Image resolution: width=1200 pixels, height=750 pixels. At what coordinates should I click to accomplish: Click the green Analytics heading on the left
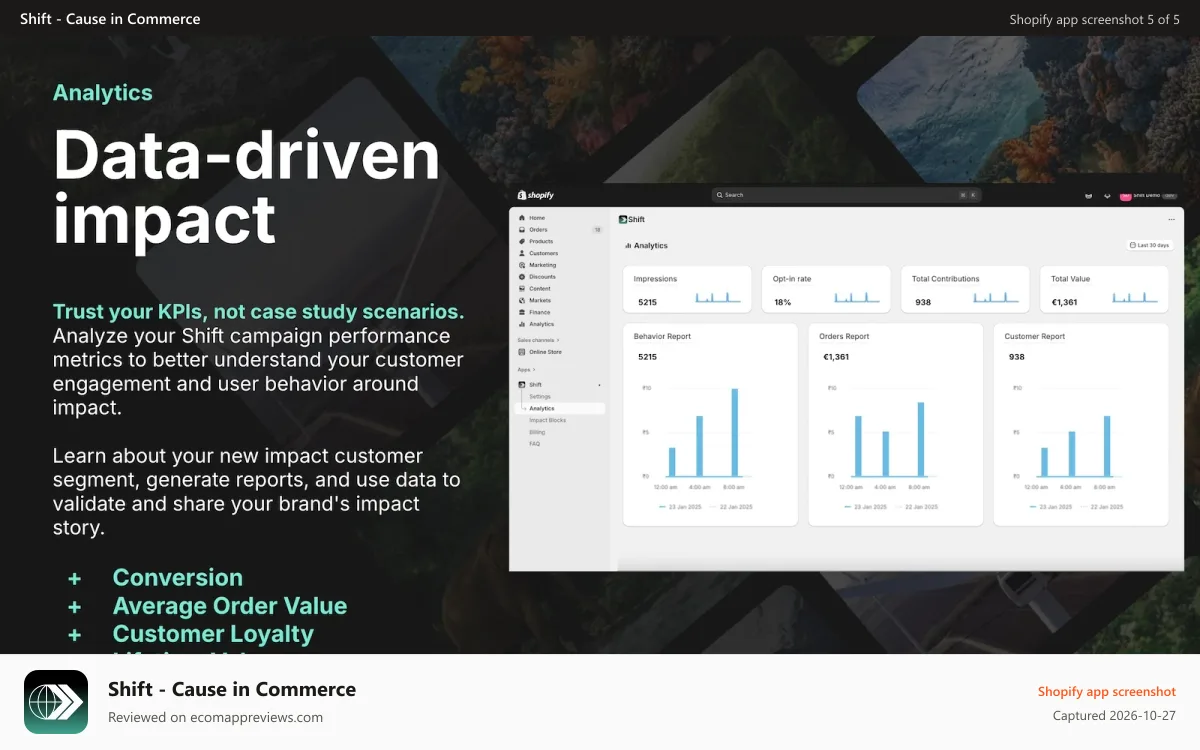(103, 93)
